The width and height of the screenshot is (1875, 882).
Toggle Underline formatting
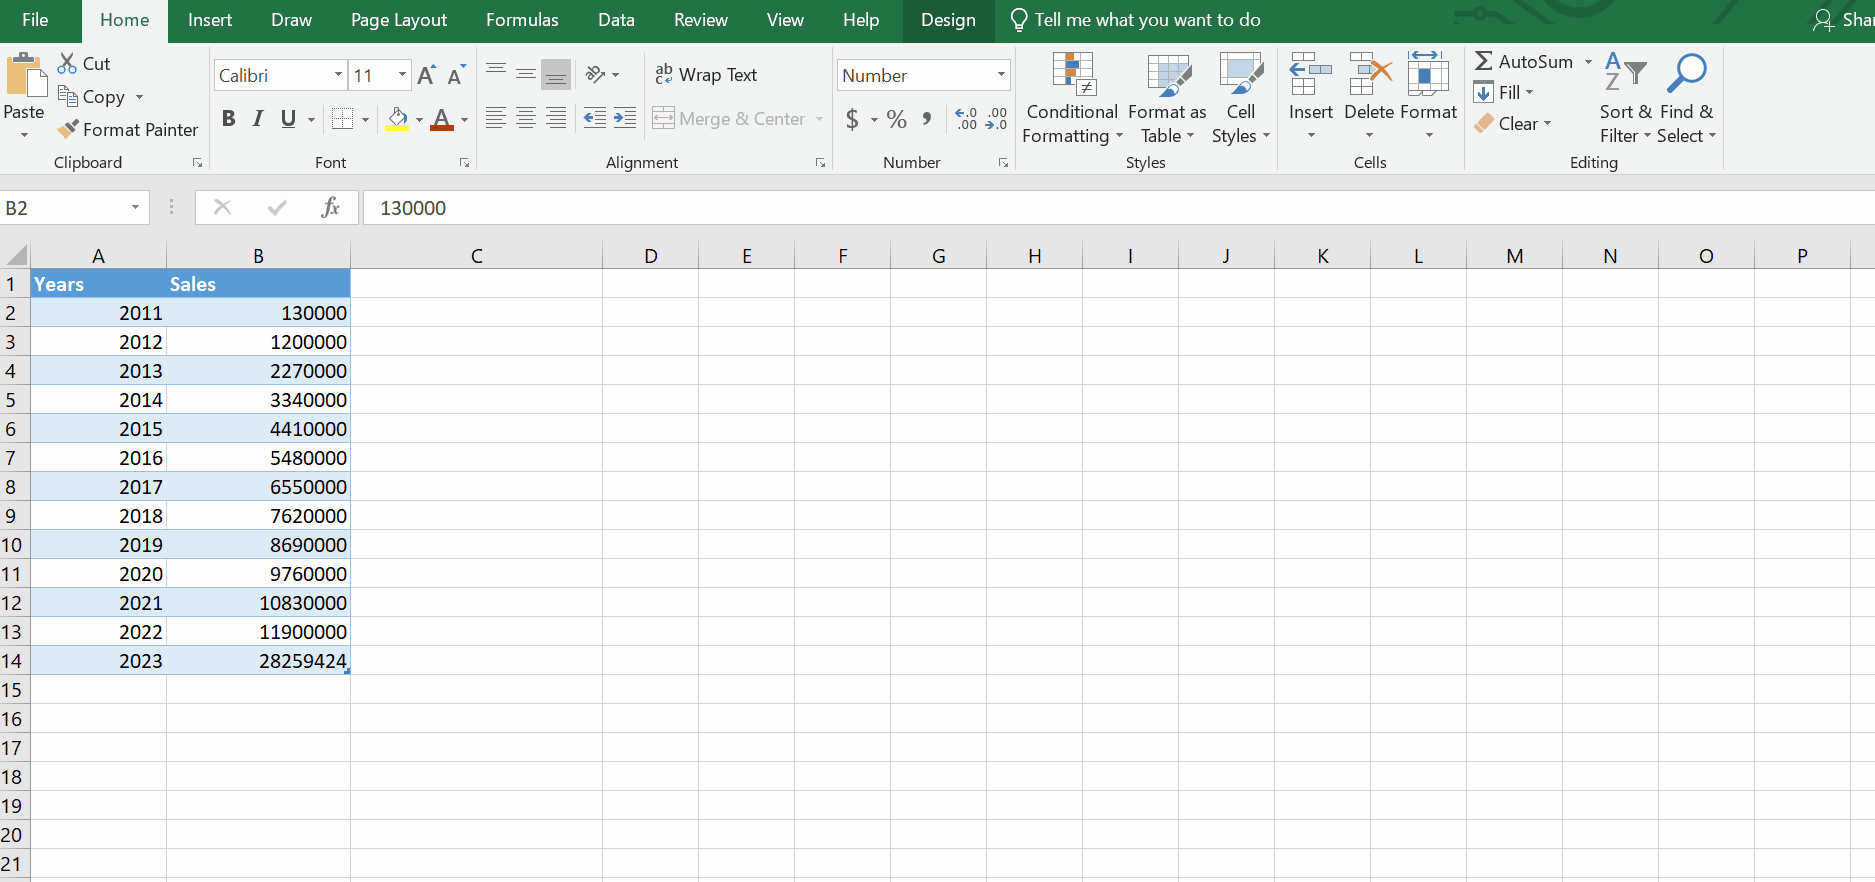288,119
